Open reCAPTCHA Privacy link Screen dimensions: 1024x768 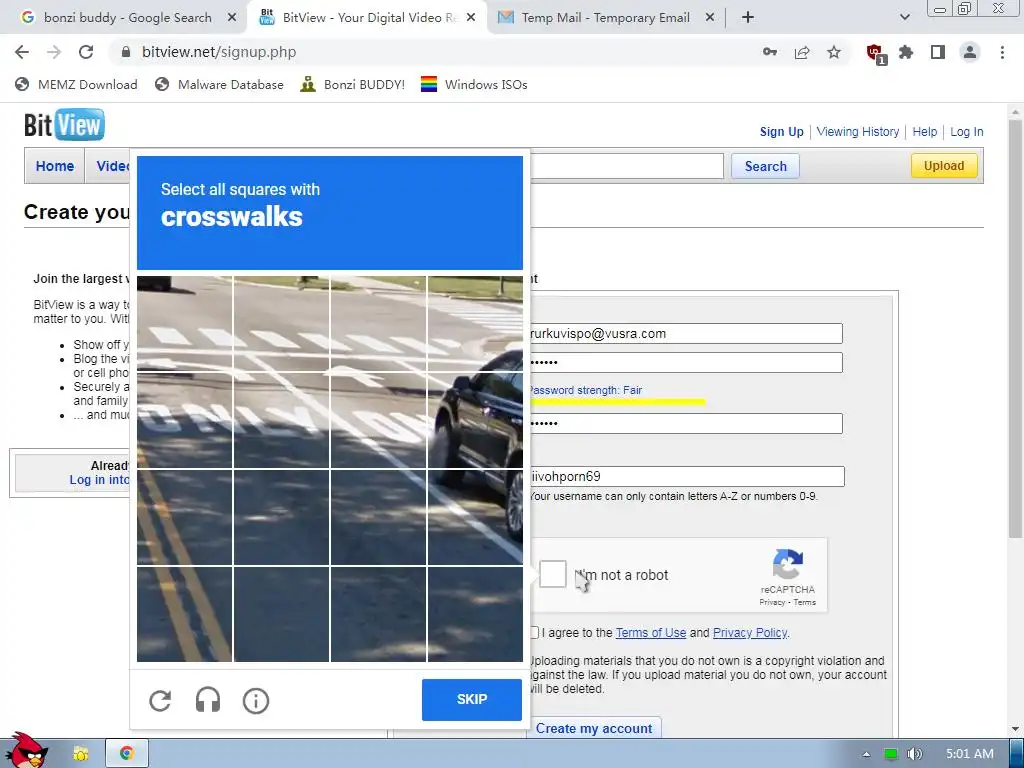771,602
